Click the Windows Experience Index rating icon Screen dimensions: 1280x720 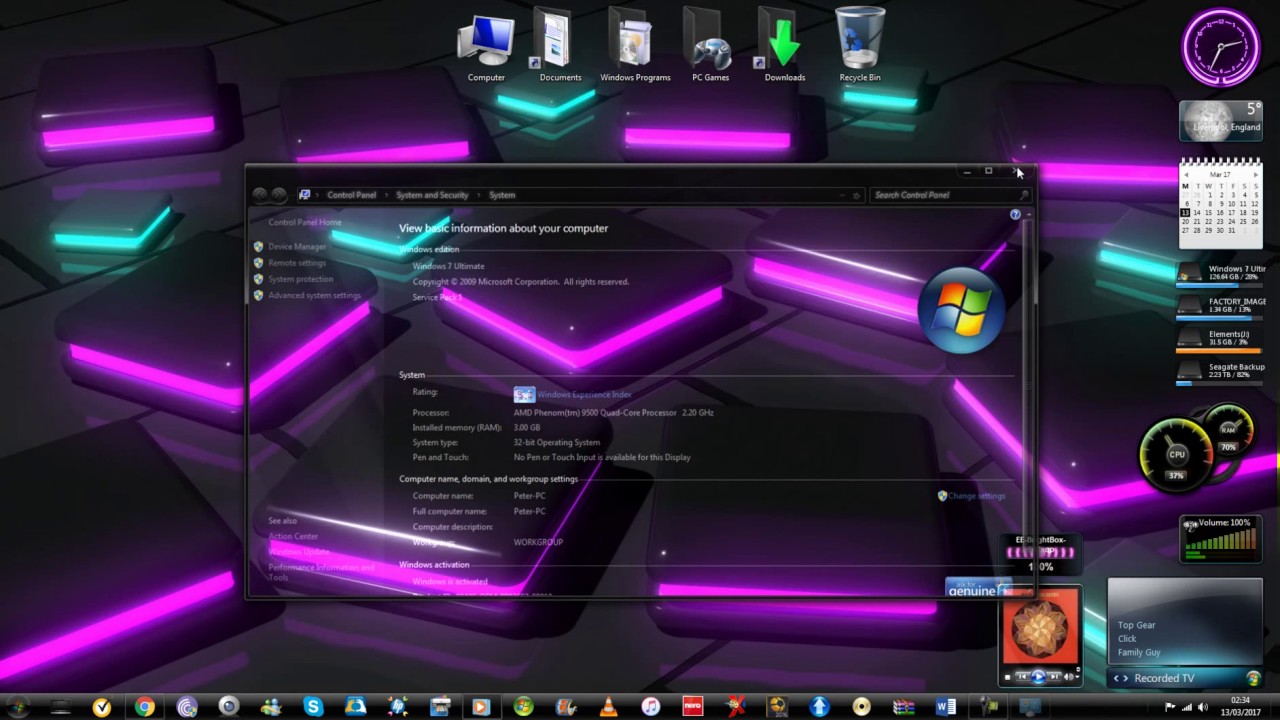(x=524, y=394)
